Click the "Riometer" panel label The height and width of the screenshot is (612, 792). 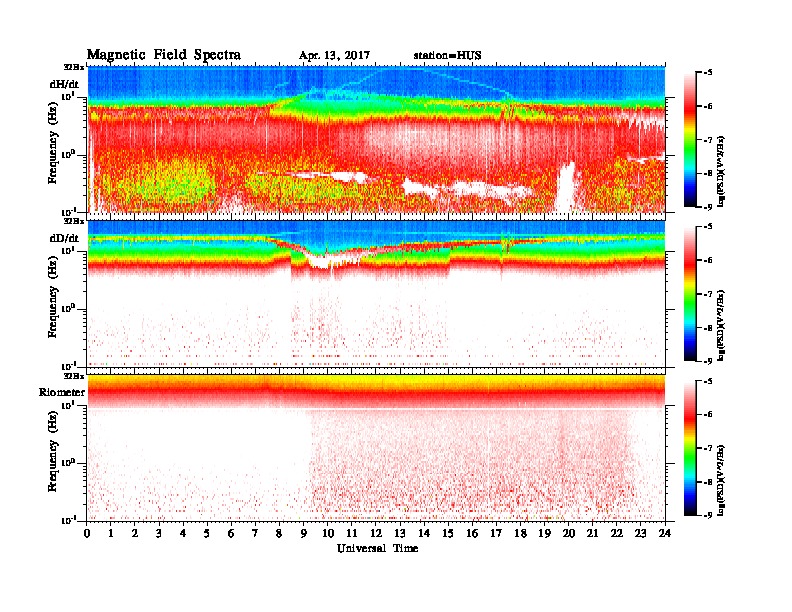tap(62, 392)
